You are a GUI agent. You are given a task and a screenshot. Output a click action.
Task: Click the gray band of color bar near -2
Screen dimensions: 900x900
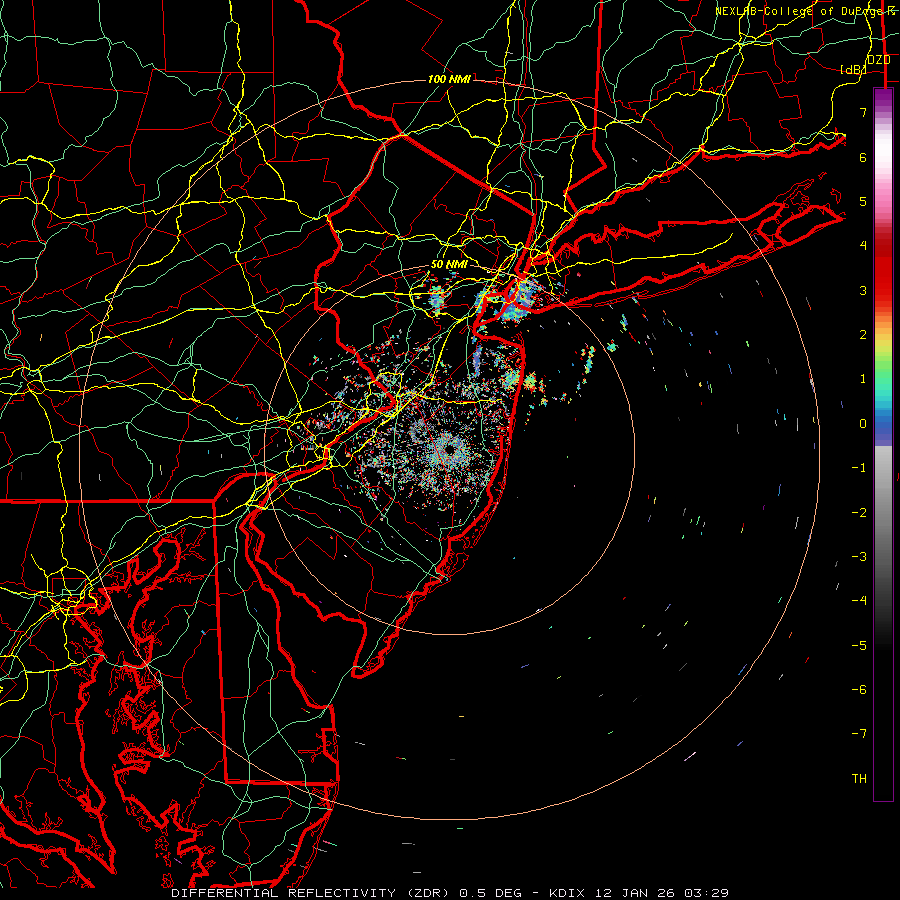tap(883, 512)
